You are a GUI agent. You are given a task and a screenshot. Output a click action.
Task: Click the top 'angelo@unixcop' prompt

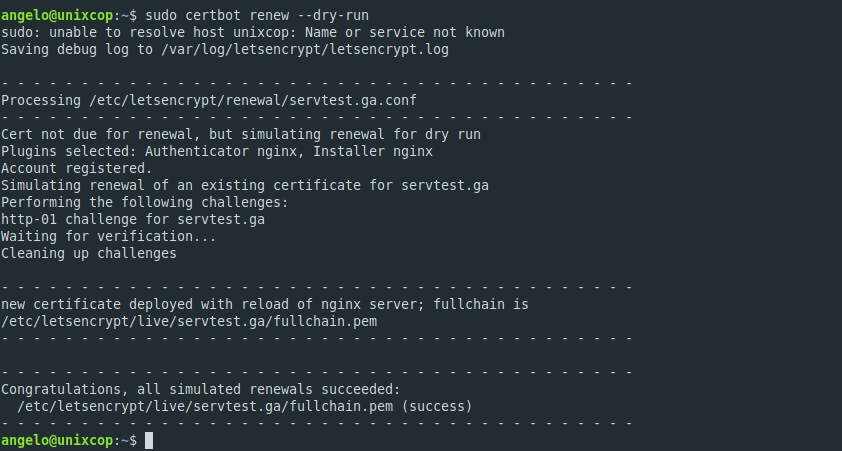pyautogui.click(x=57, y=16)
